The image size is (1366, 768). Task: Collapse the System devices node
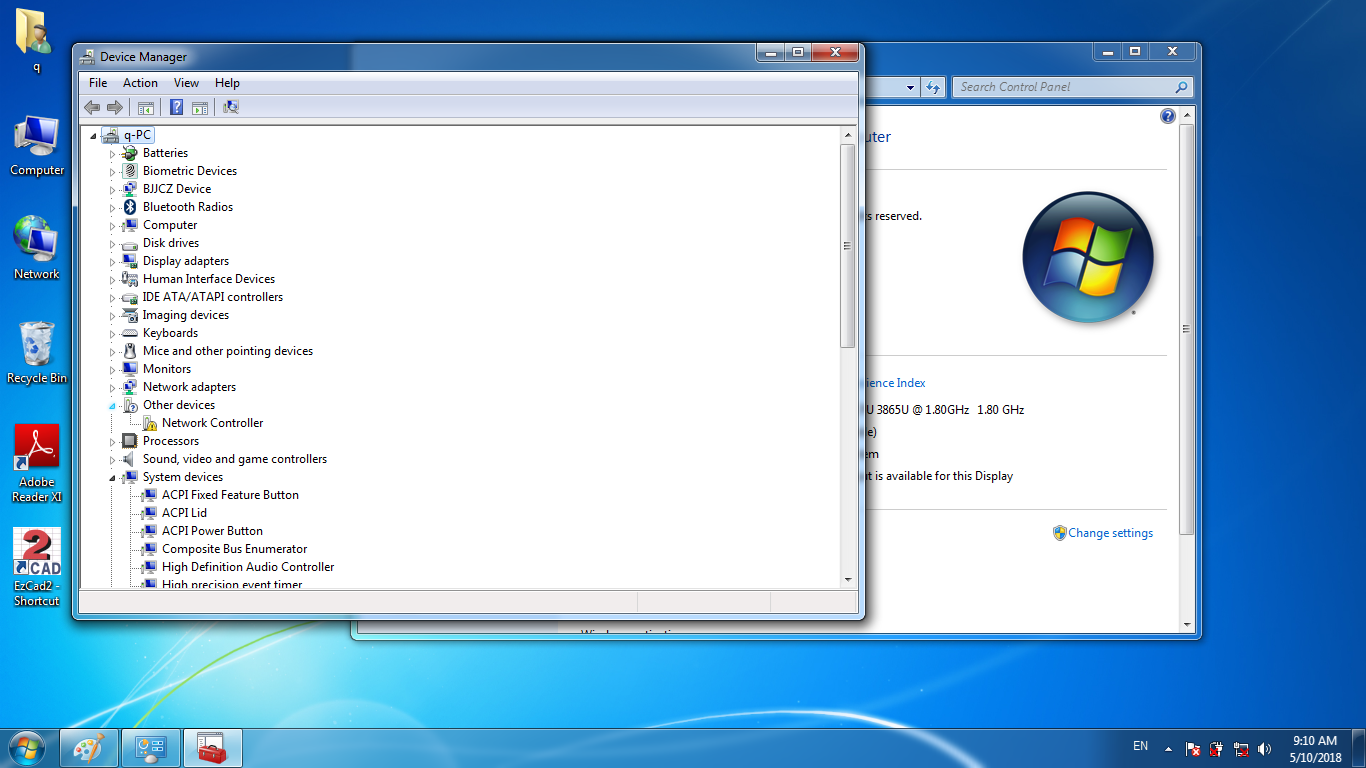113,477
